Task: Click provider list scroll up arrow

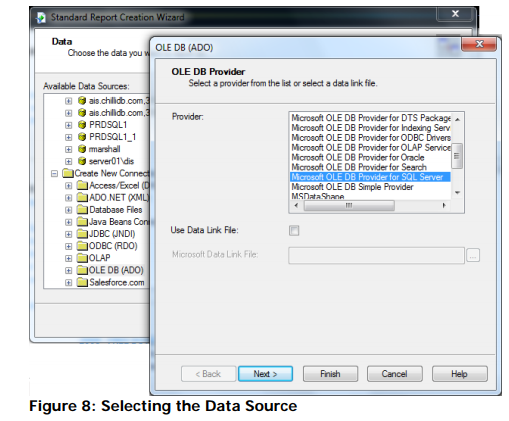Action: pyautogui.click(x=457, y=119)
